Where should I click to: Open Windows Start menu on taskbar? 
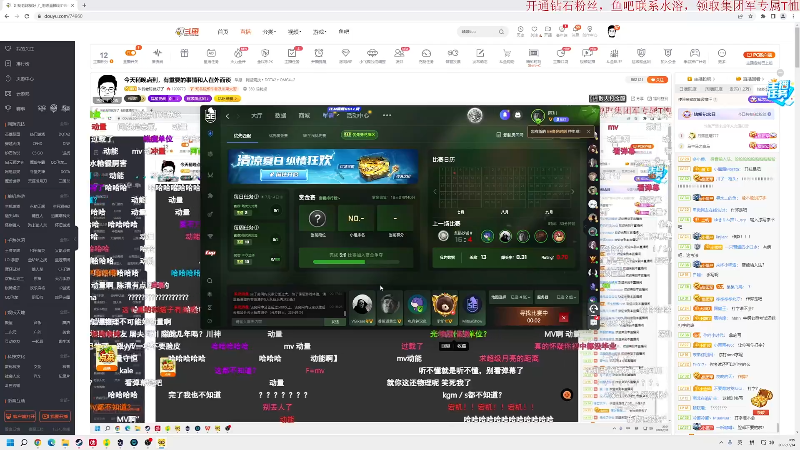pyautogui.click(x=10, y=442)
